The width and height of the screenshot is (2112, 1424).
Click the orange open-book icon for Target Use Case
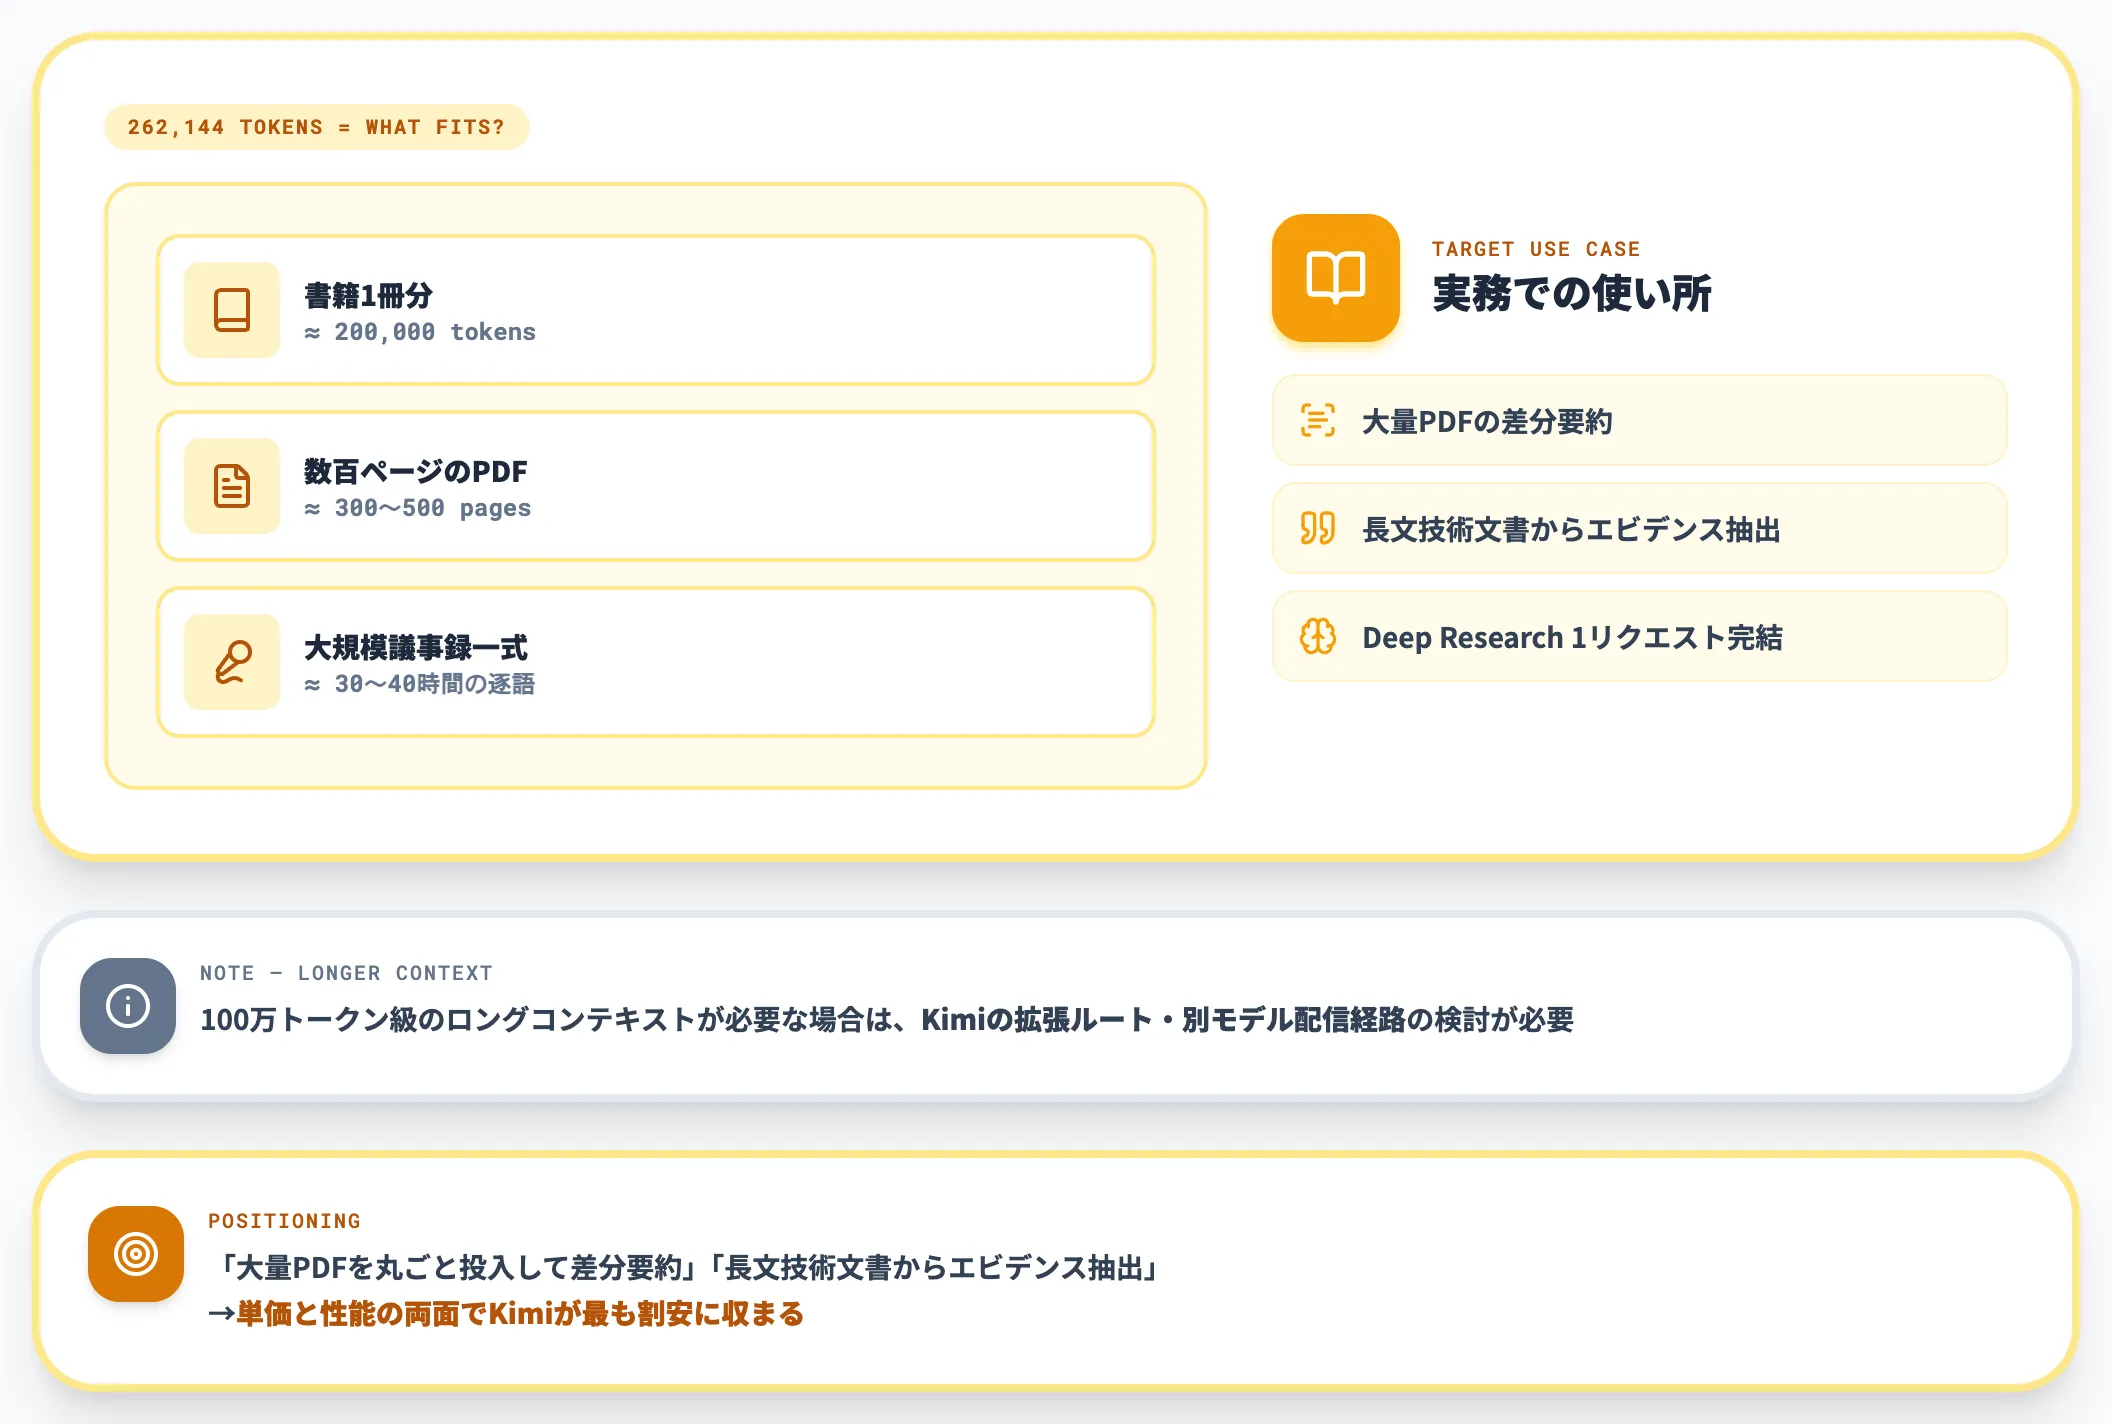point(1335,278)
